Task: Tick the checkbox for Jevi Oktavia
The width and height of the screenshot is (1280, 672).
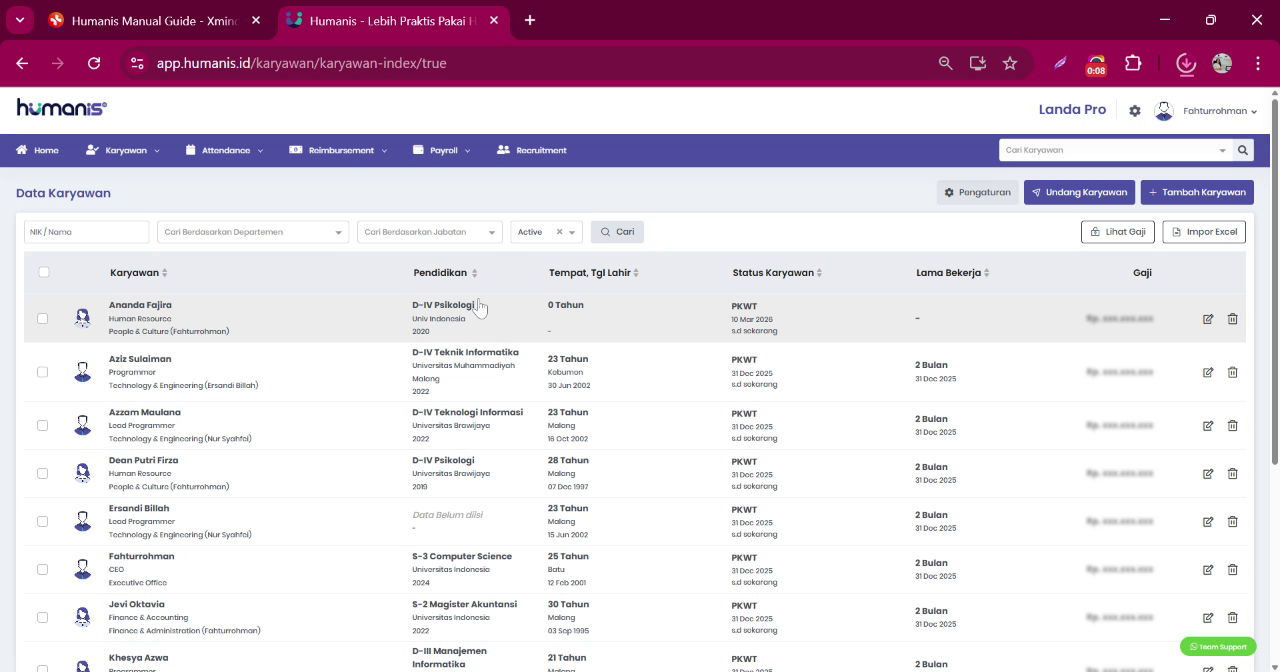Action: click(42, 617)
